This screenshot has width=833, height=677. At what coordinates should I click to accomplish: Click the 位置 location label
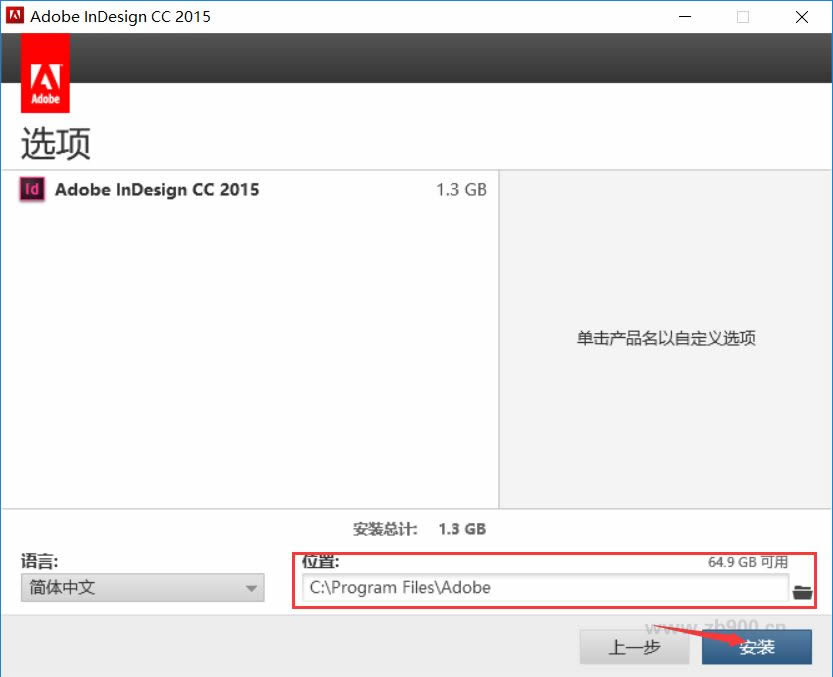pyautogui.click(x=320, y=561)
